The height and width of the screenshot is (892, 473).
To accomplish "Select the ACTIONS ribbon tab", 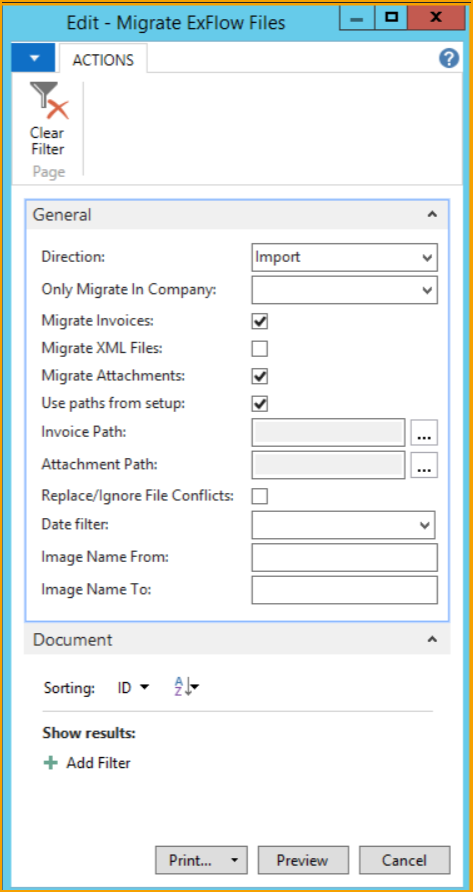I will coord(103,60).
